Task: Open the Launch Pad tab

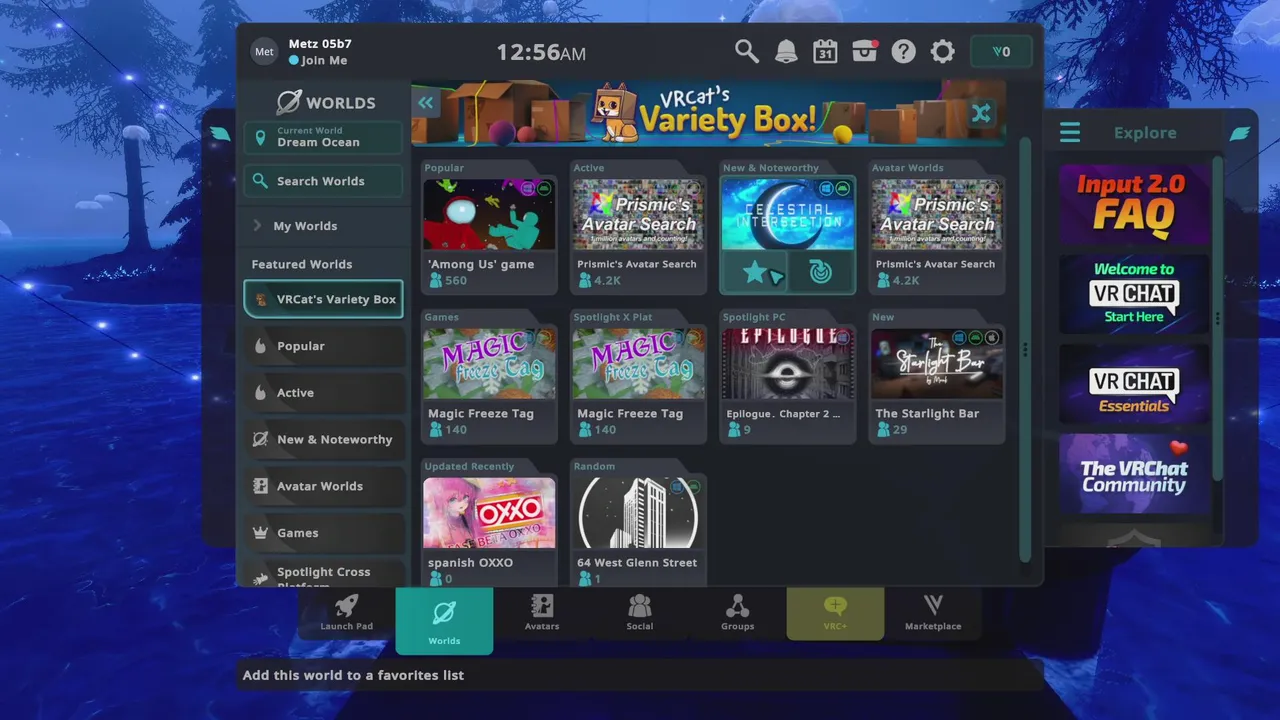Action: point(346,612)
